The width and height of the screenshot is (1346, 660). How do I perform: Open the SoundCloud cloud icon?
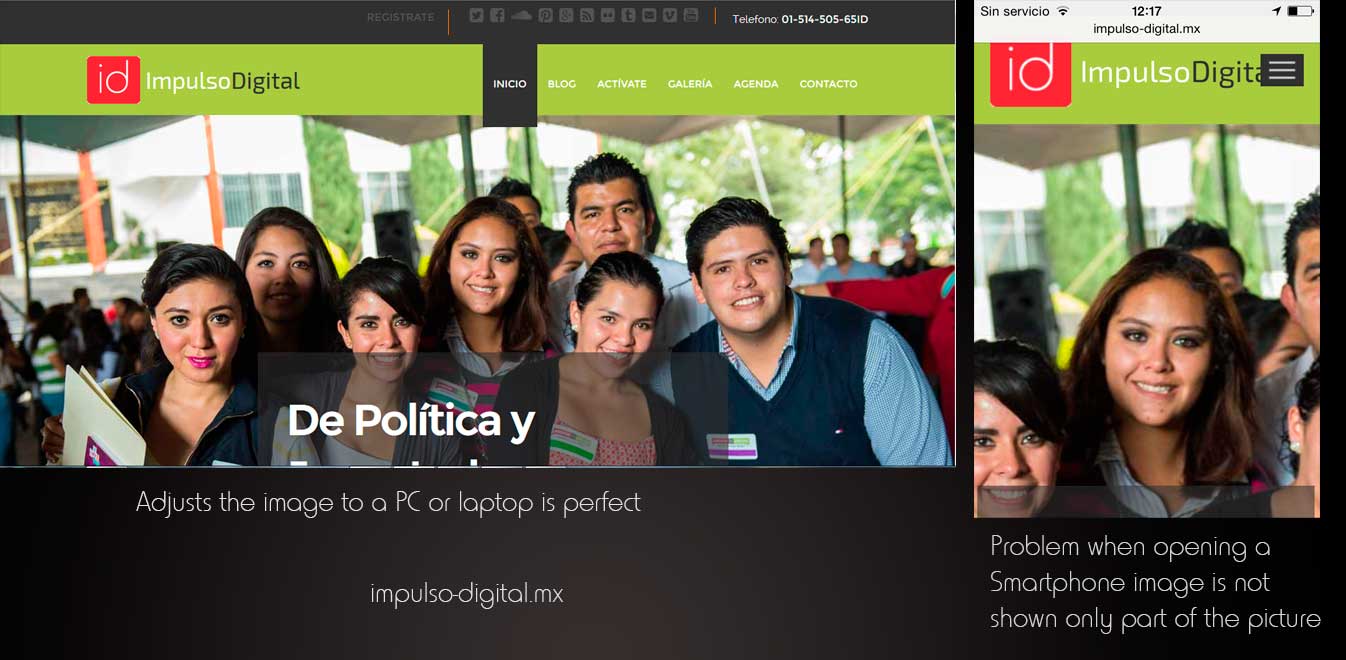pos(521,15)
